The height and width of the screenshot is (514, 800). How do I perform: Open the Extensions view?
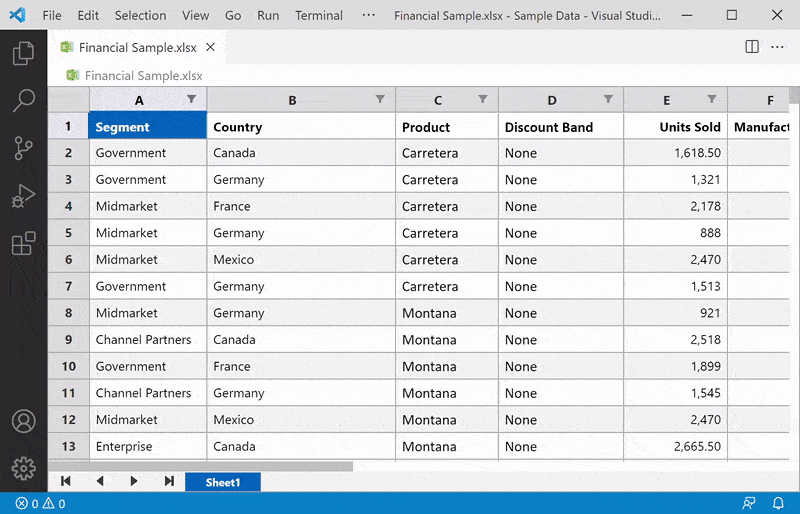tap(23, 243)
